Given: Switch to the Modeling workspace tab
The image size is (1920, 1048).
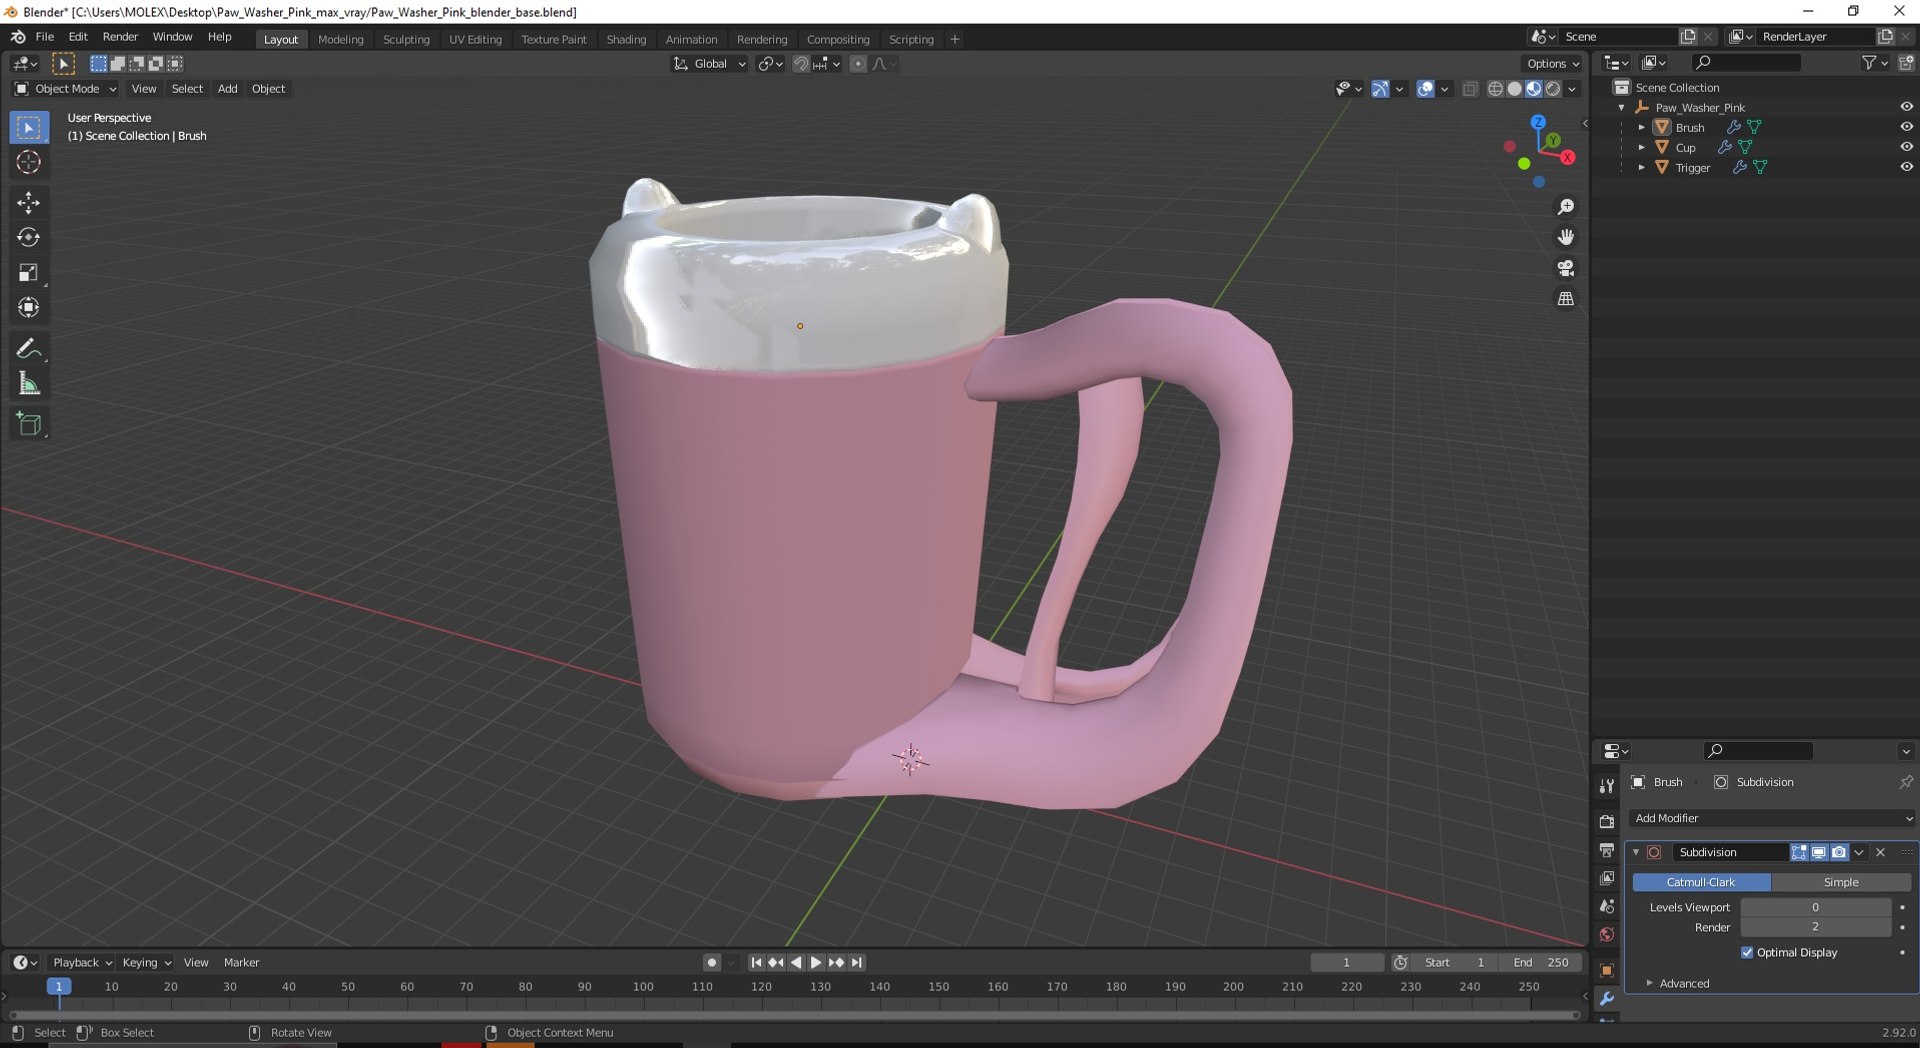Looking at the screenshot, I should point(341,39).
